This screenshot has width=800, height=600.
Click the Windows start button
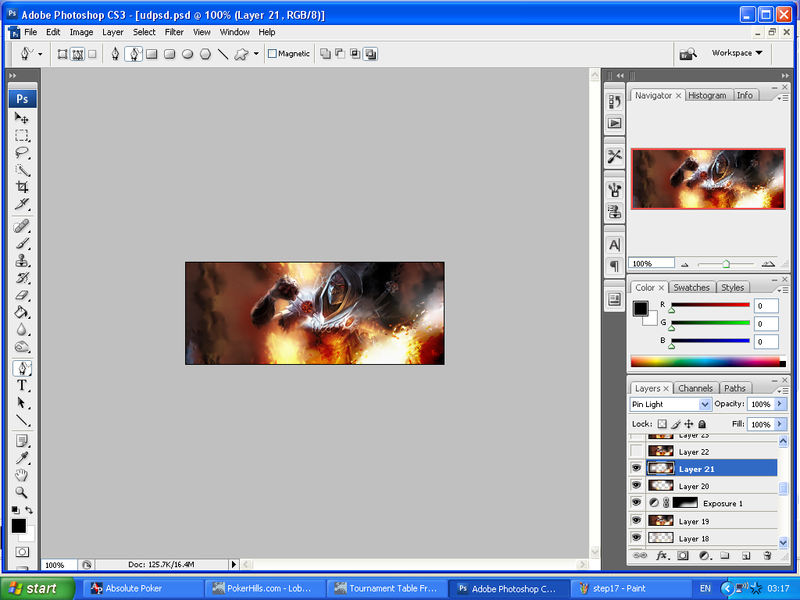[x=37, y=588]
